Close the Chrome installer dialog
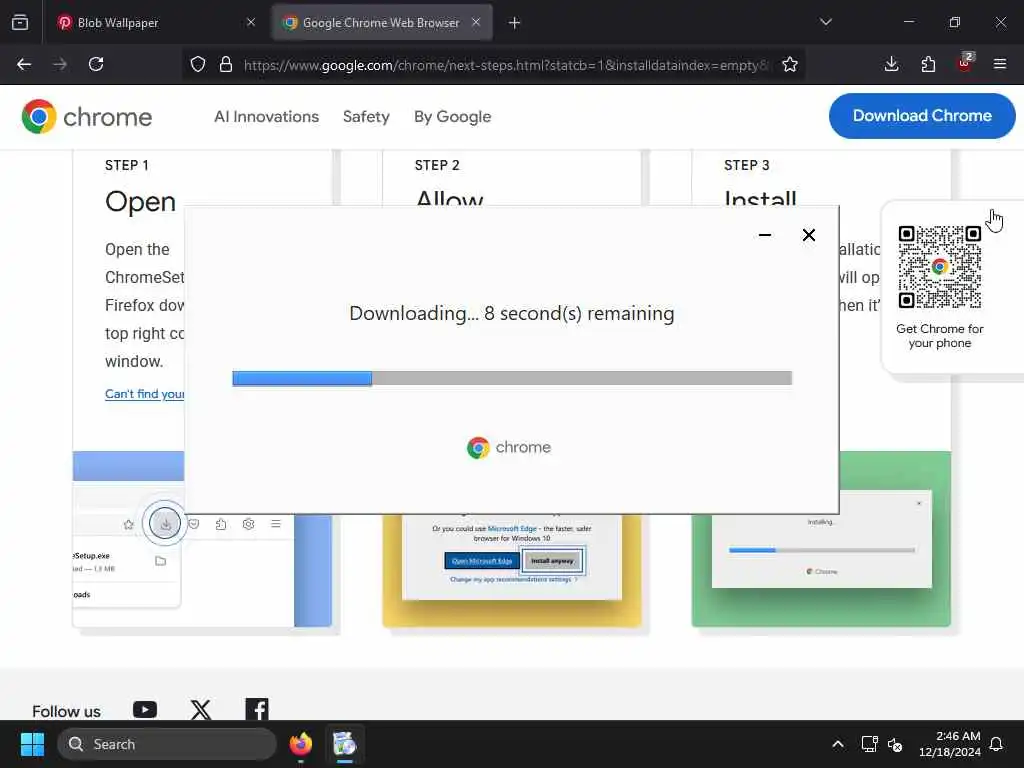Viewport: 1024px width, 768px height. coord(808,235)
